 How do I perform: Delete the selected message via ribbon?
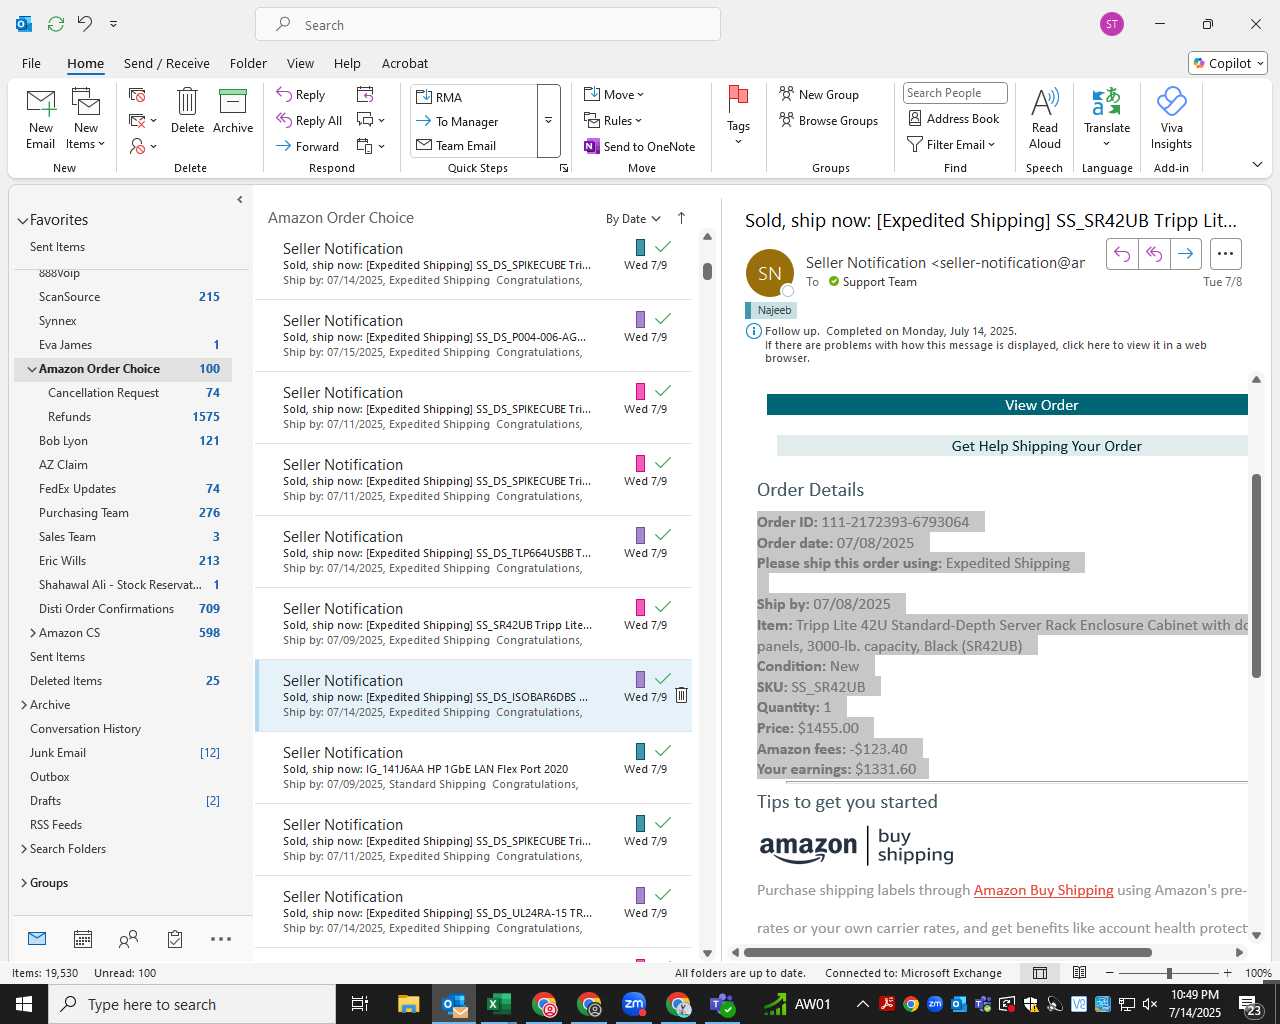(x=187, y=110)
